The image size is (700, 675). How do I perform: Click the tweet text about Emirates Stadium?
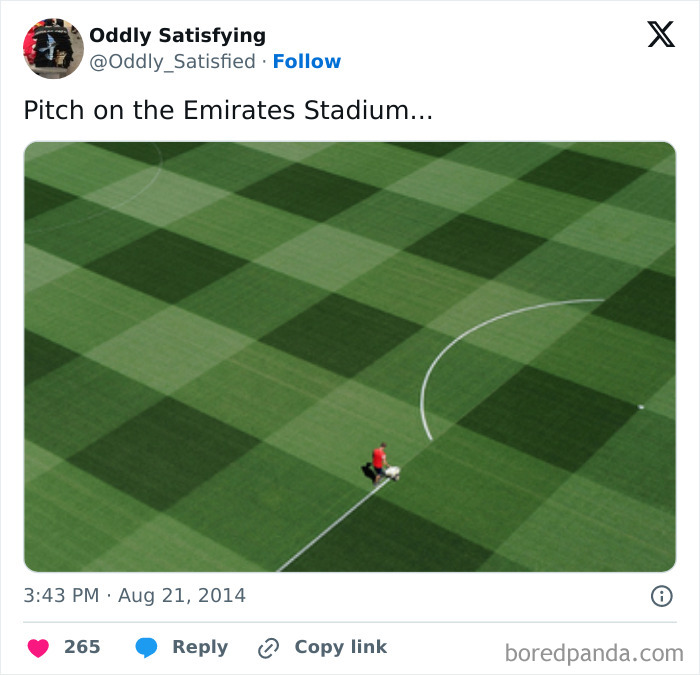pos(228,110)
